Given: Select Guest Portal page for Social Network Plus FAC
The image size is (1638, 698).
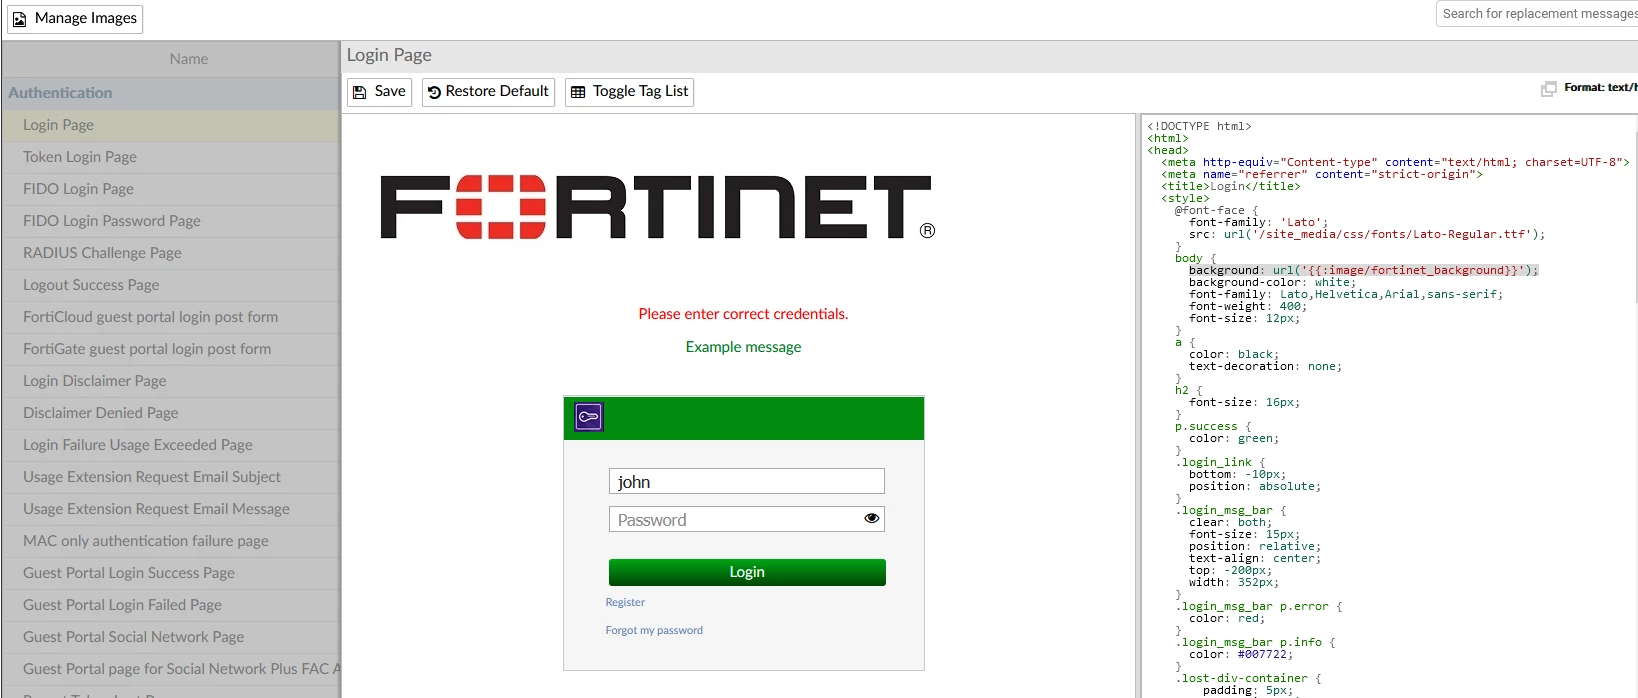Looking at the screenshot, I should pos(171,669).
